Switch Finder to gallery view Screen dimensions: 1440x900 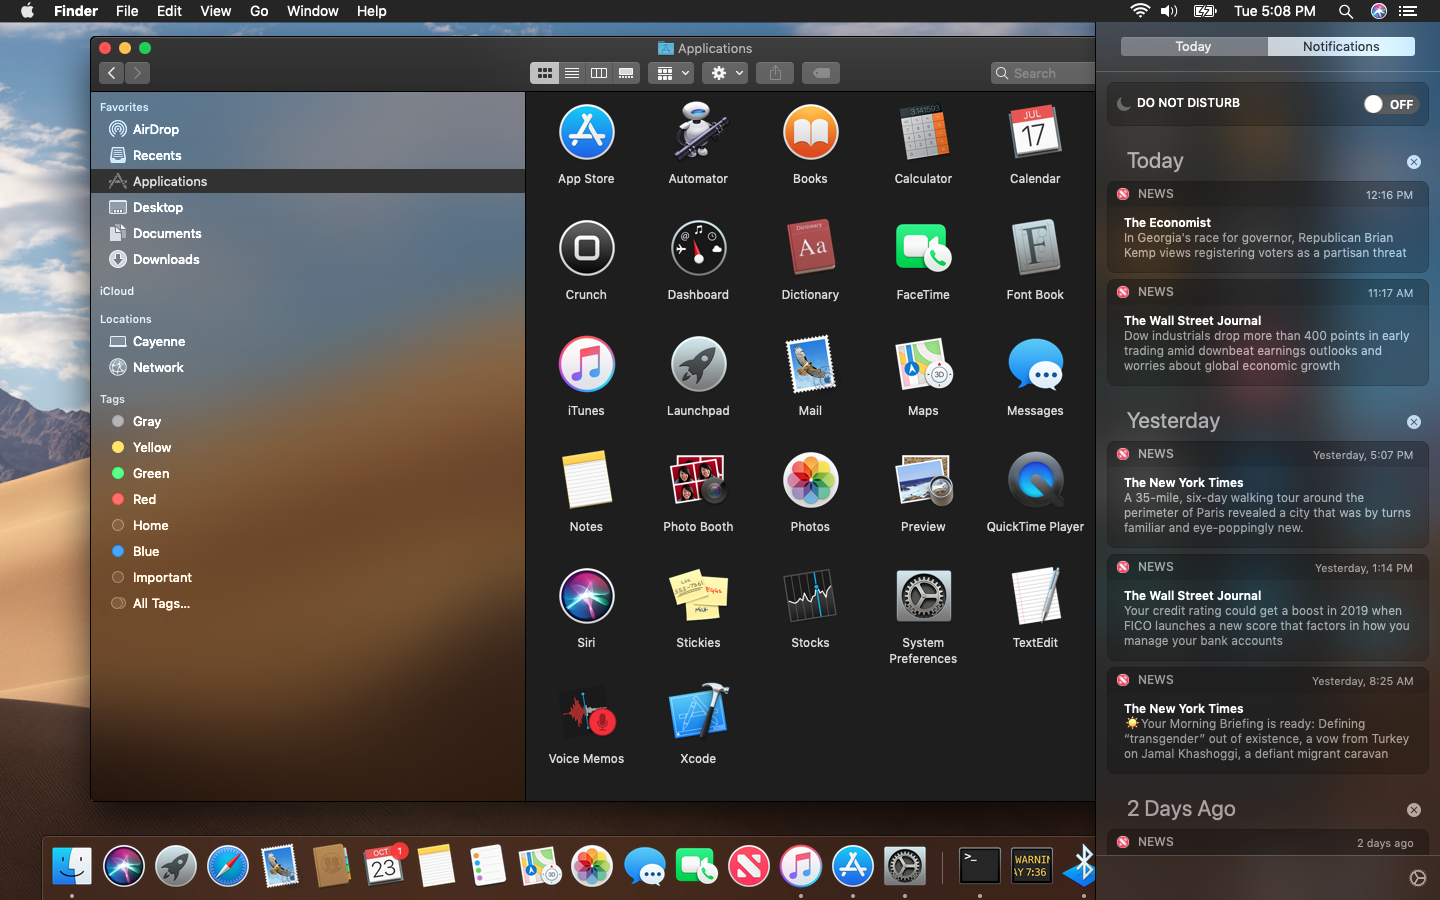(x=626, y=73)
